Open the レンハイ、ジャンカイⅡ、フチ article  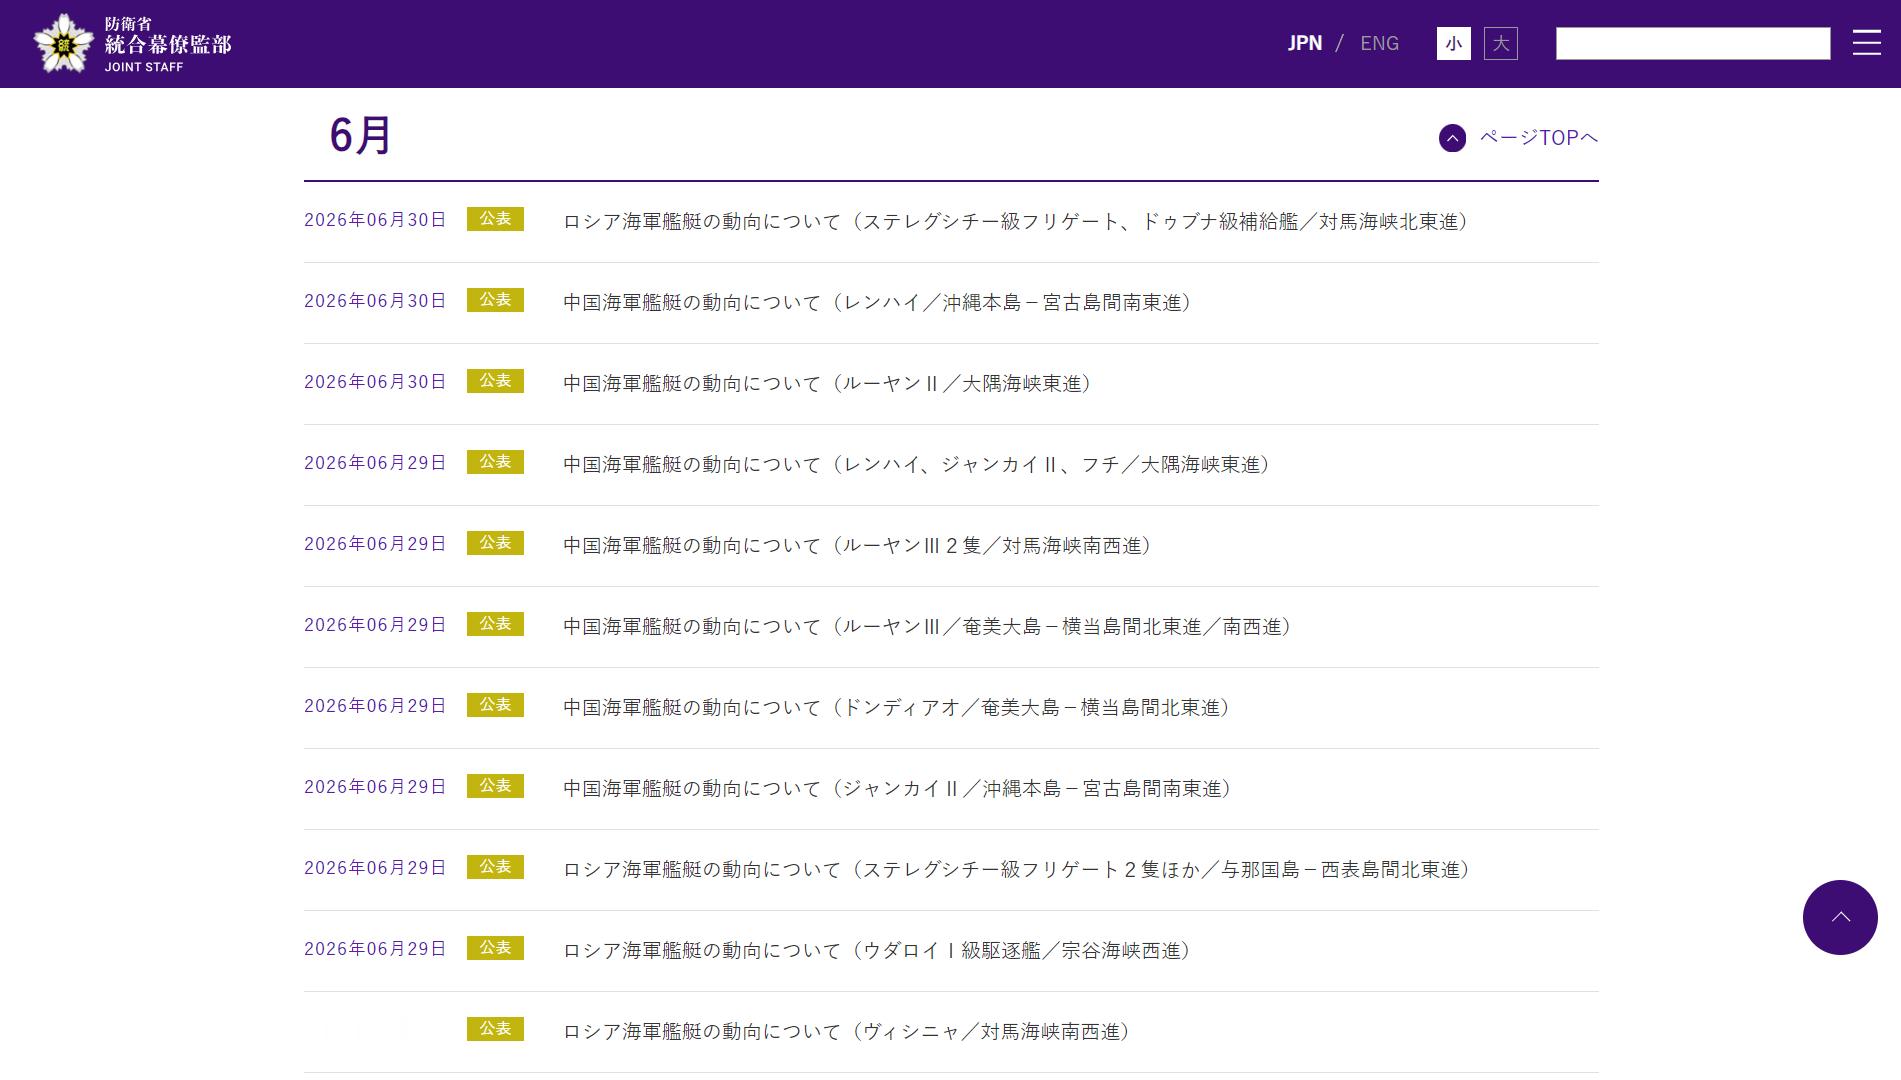916,465
